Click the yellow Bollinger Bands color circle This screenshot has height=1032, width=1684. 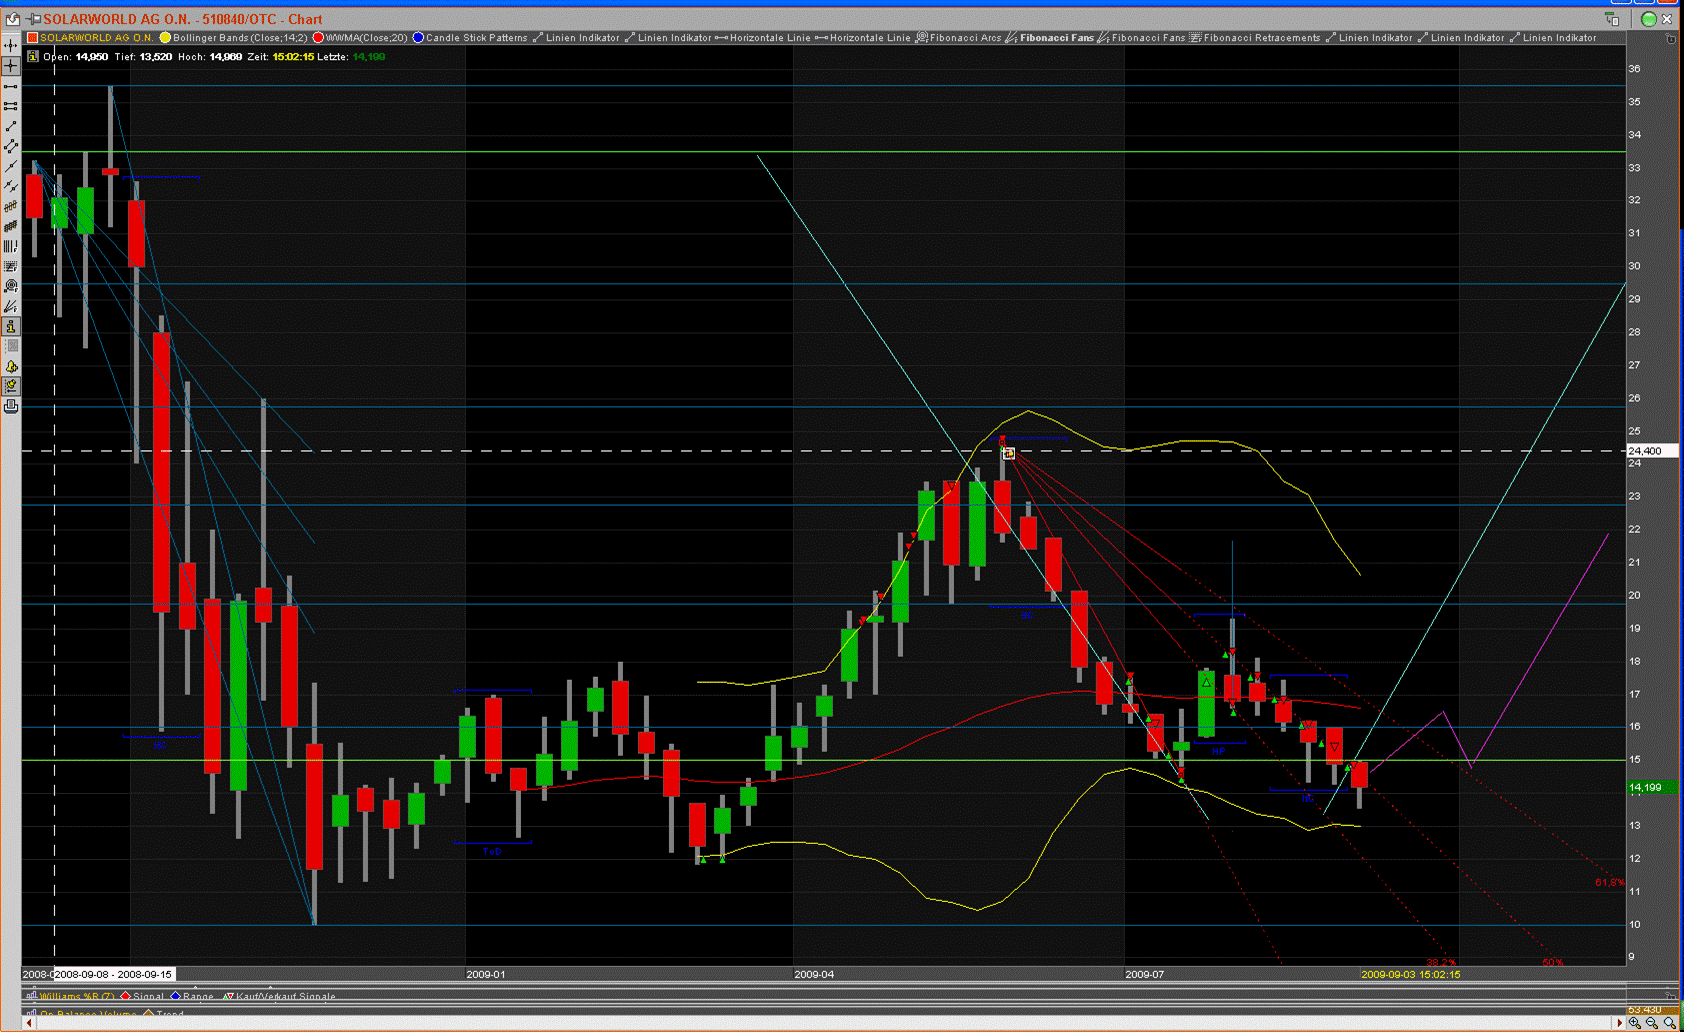click(166, 38)
